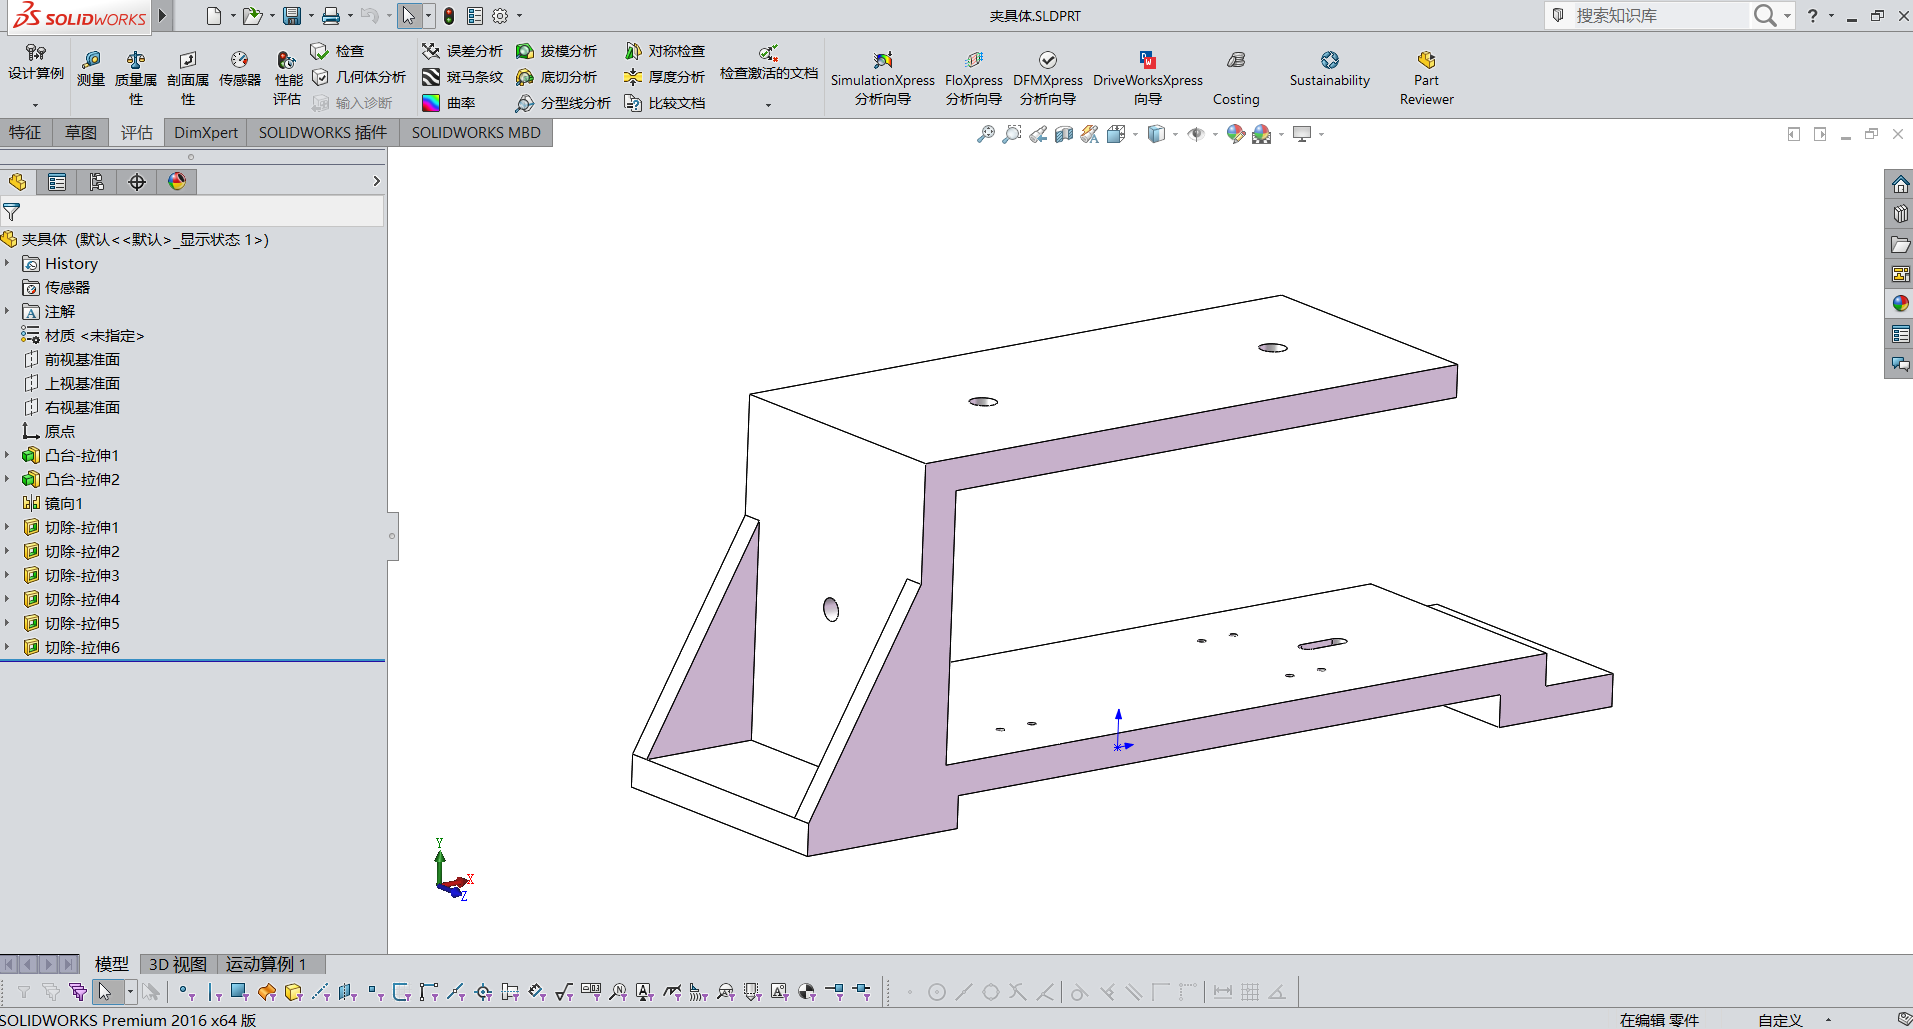The height and width of the screenshot is (1029, 1913).
Task: Open the Costing tool
Action: coord(1236,78)
